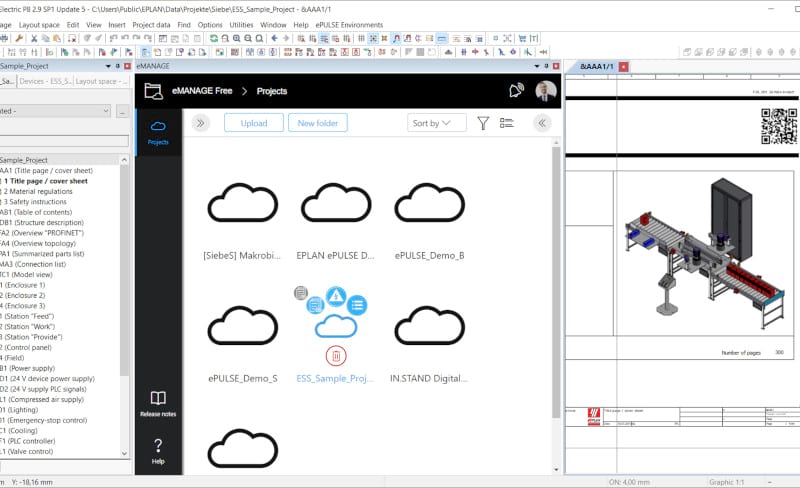The image size is (800, 488).
Task: Switch to list view layout icon
Action: 507,123
